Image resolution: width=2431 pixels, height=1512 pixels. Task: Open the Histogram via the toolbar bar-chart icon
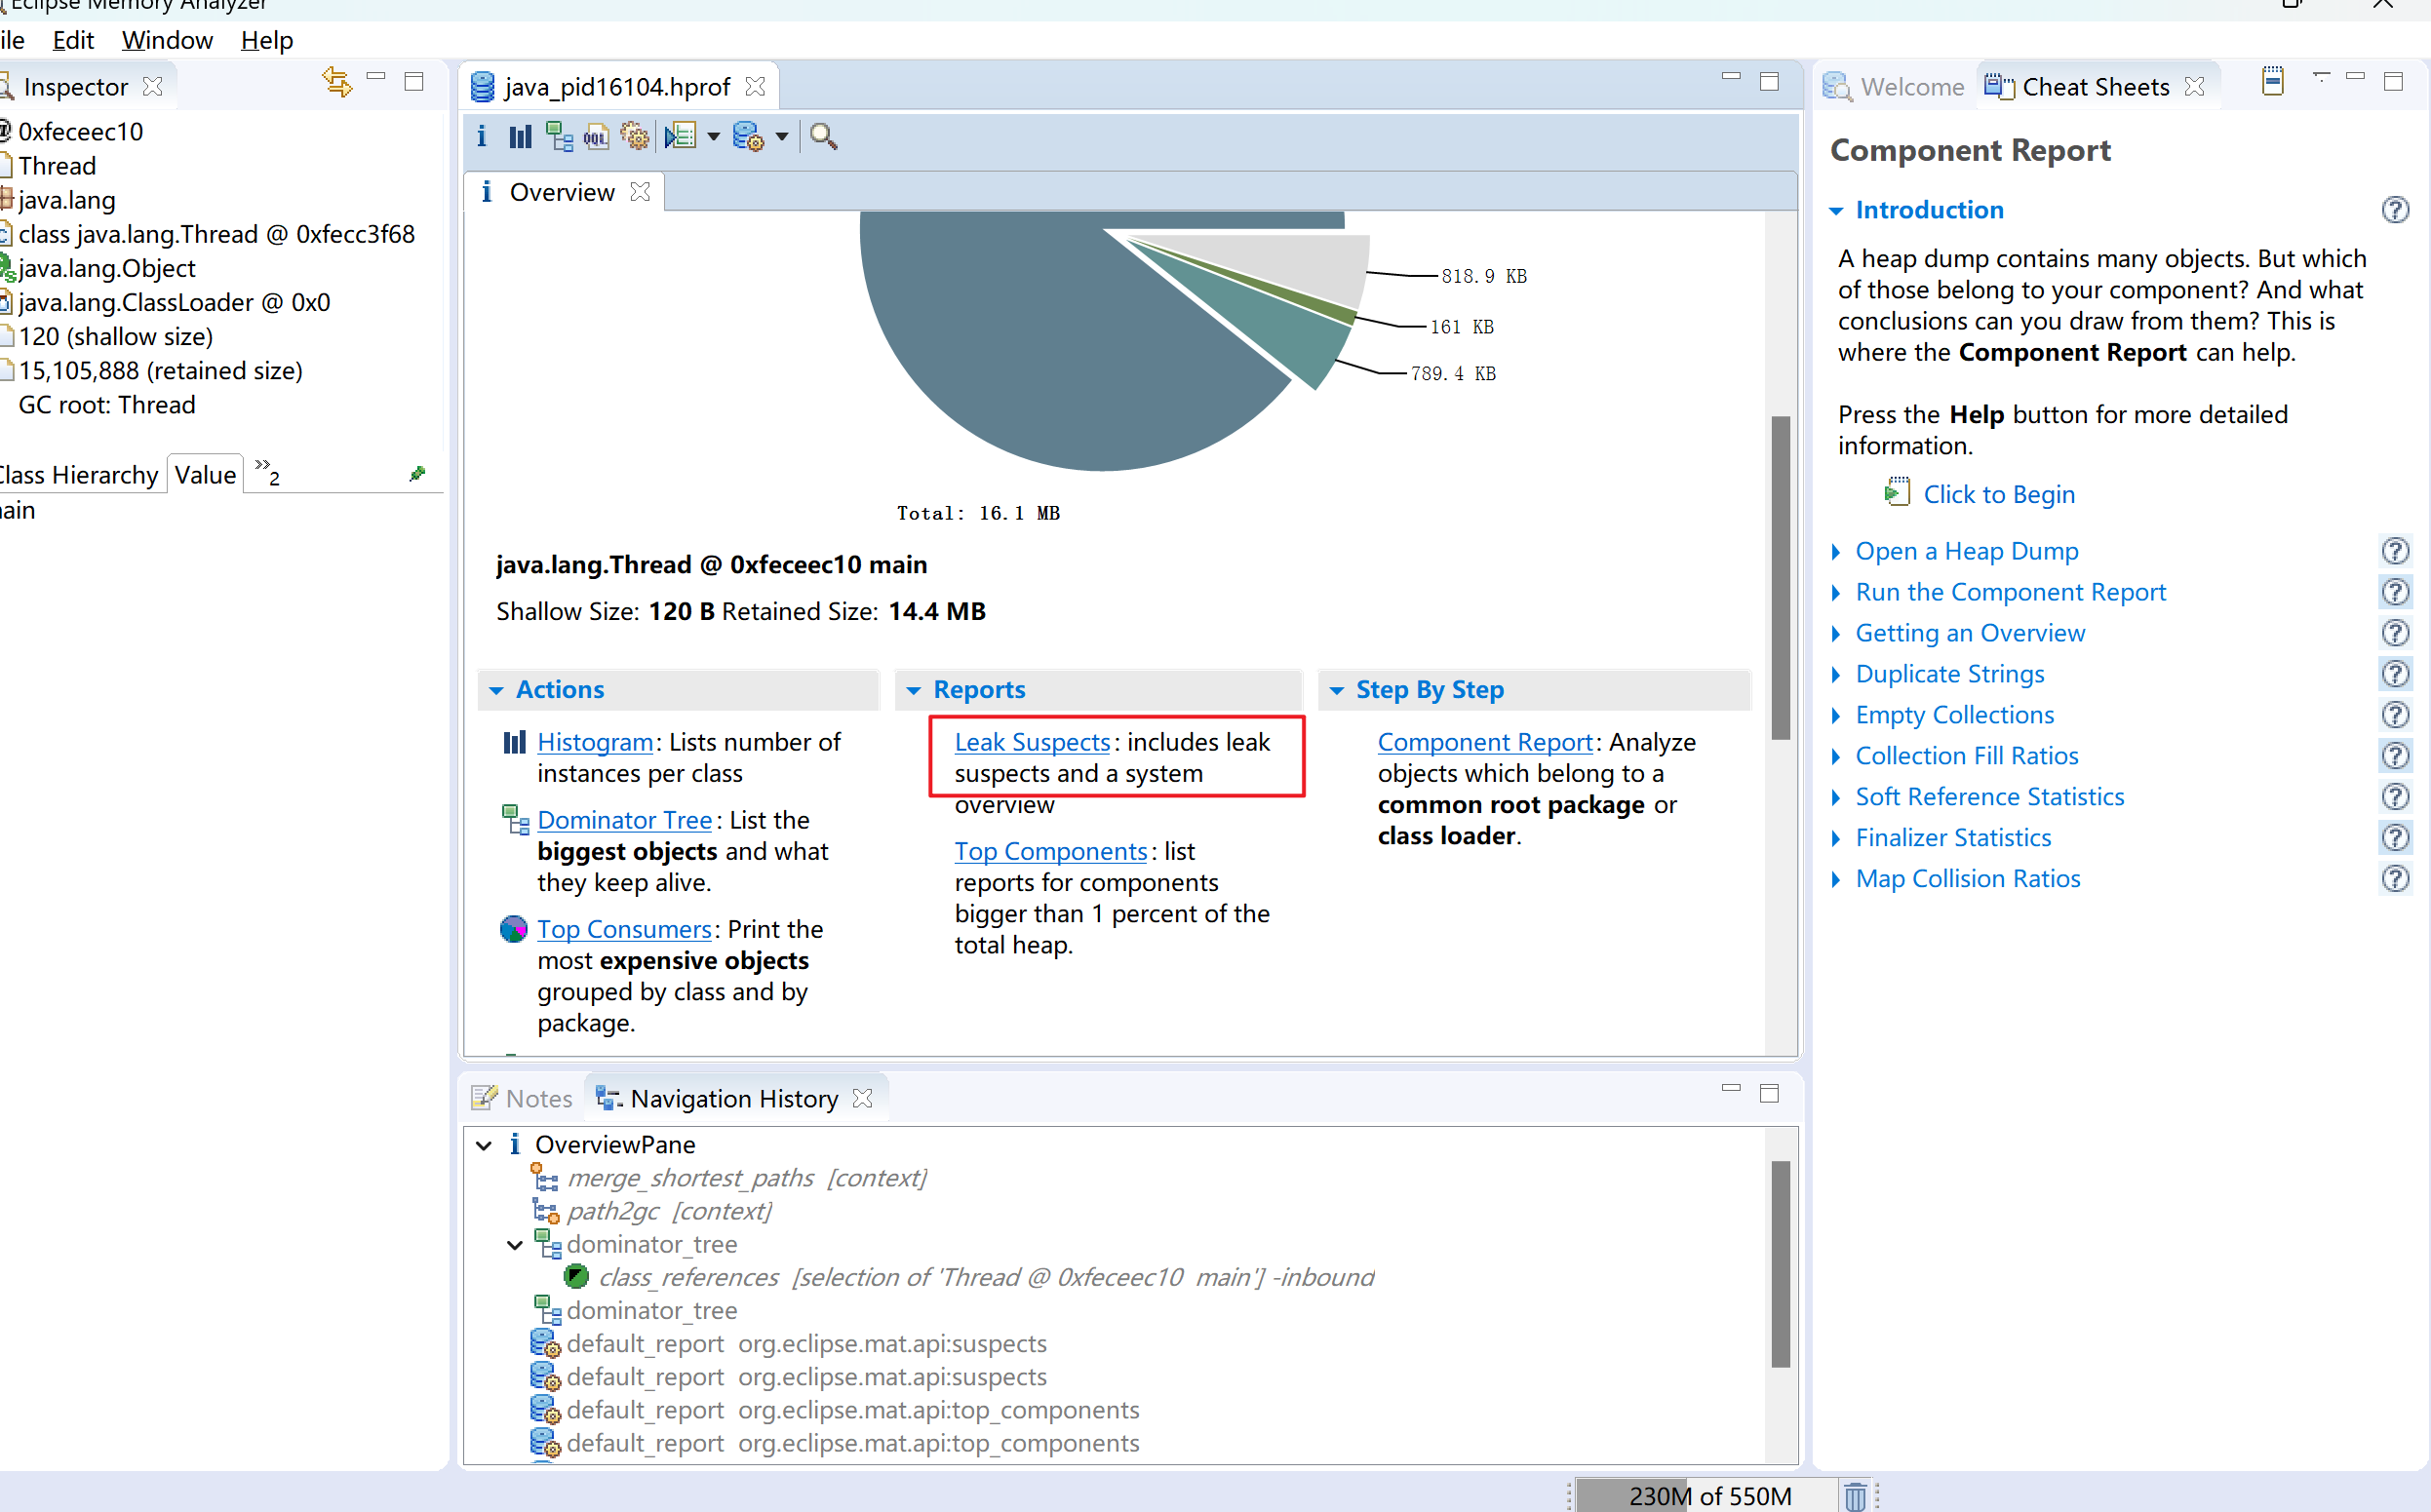(520, 136)
